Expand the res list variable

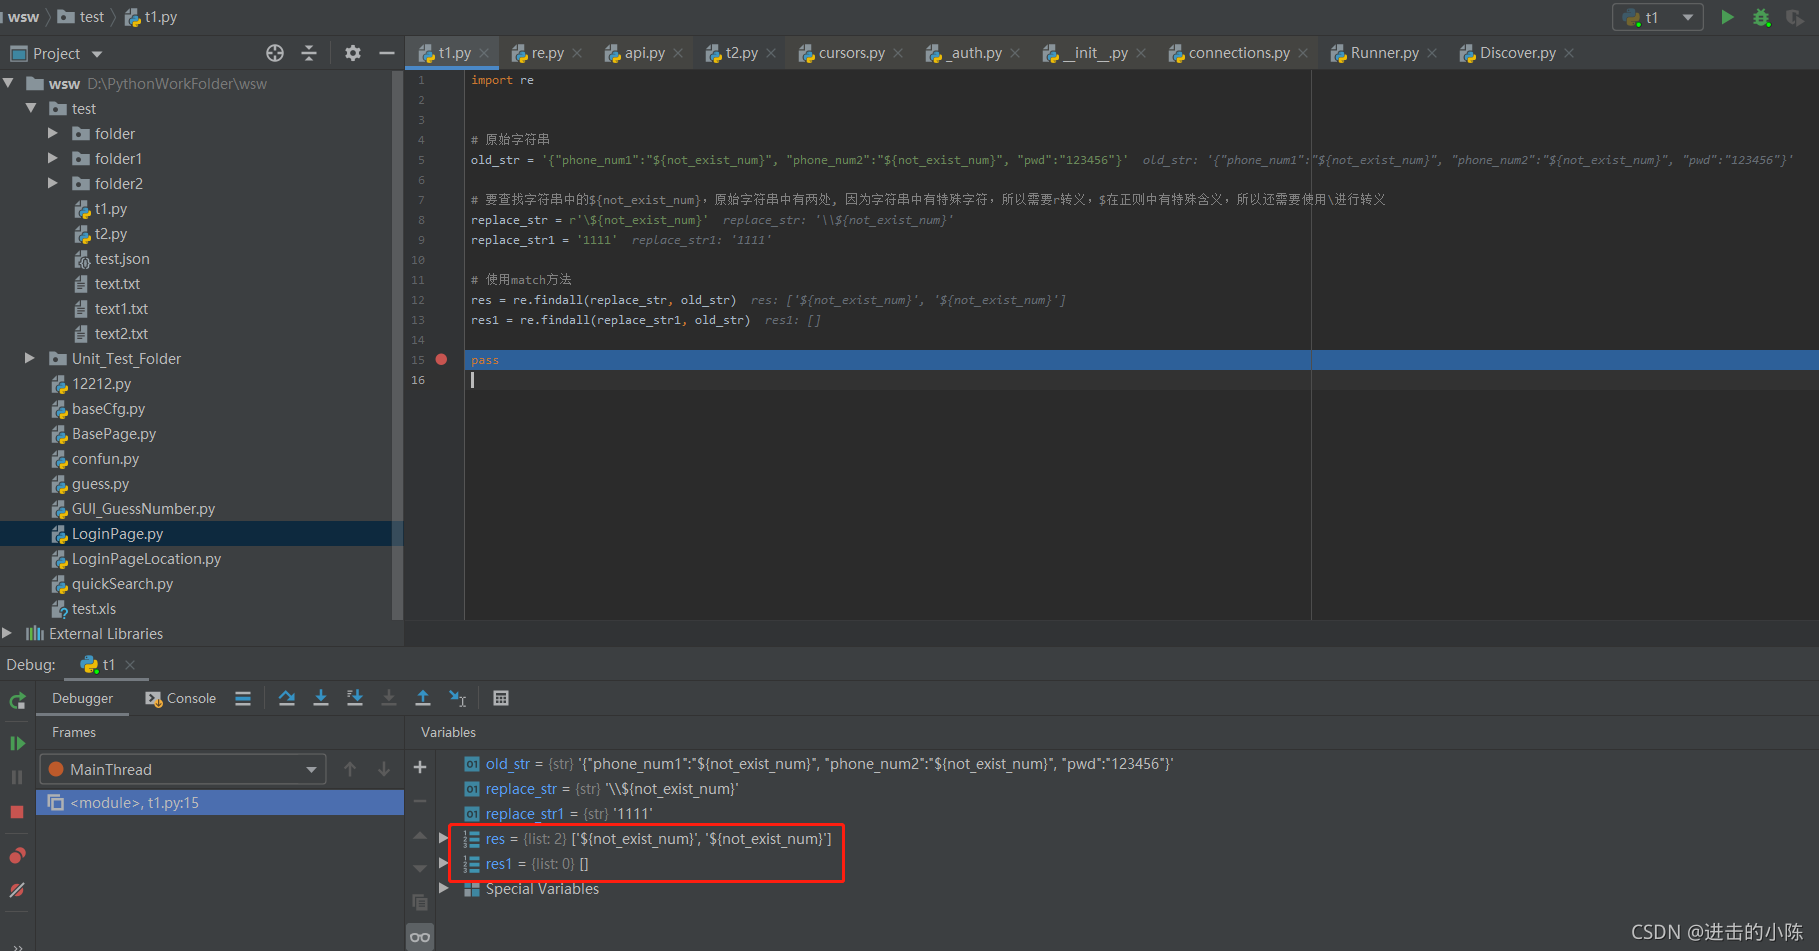click(x=443, y=838)
